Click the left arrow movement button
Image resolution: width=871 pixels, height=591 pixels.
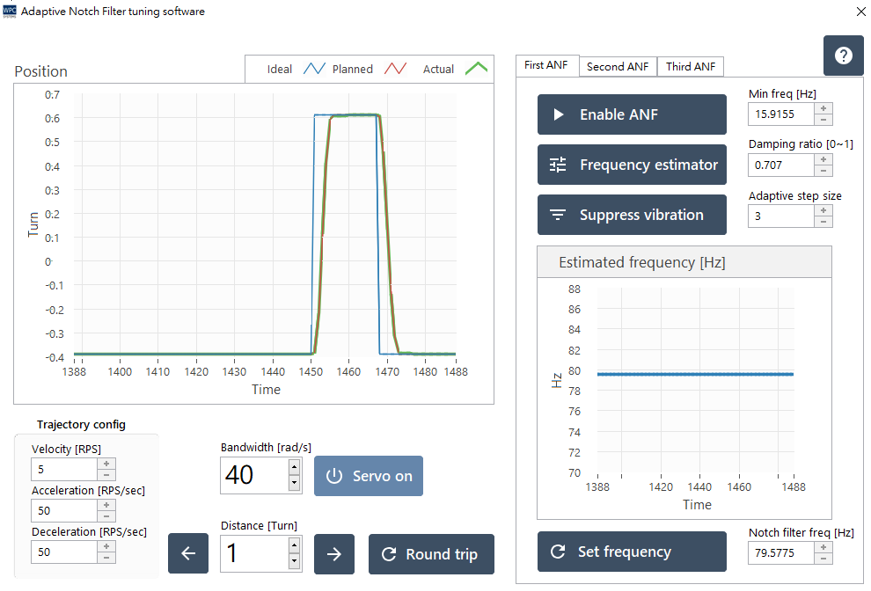pyautogui.click(x=188, y=553)
